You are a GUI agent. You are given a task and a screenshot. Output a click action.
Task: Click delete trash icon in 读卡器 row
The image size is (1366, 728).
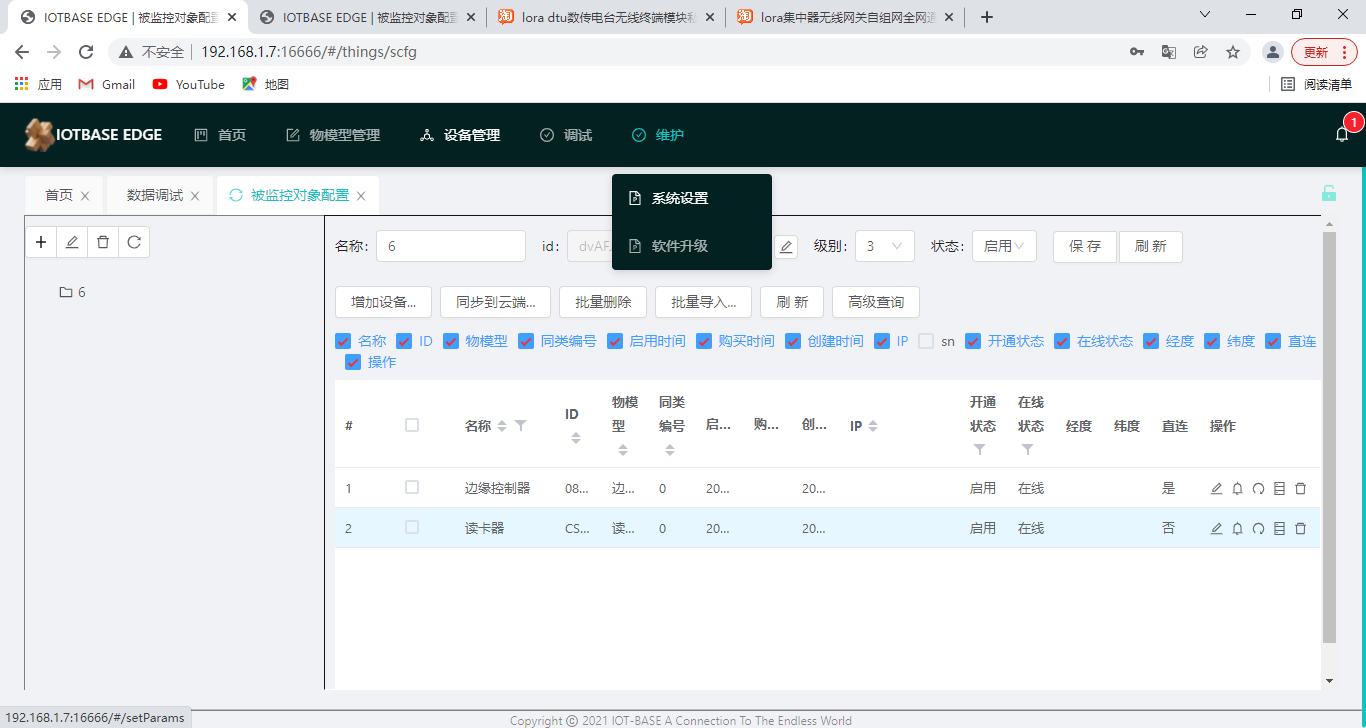click(1300, 529)
